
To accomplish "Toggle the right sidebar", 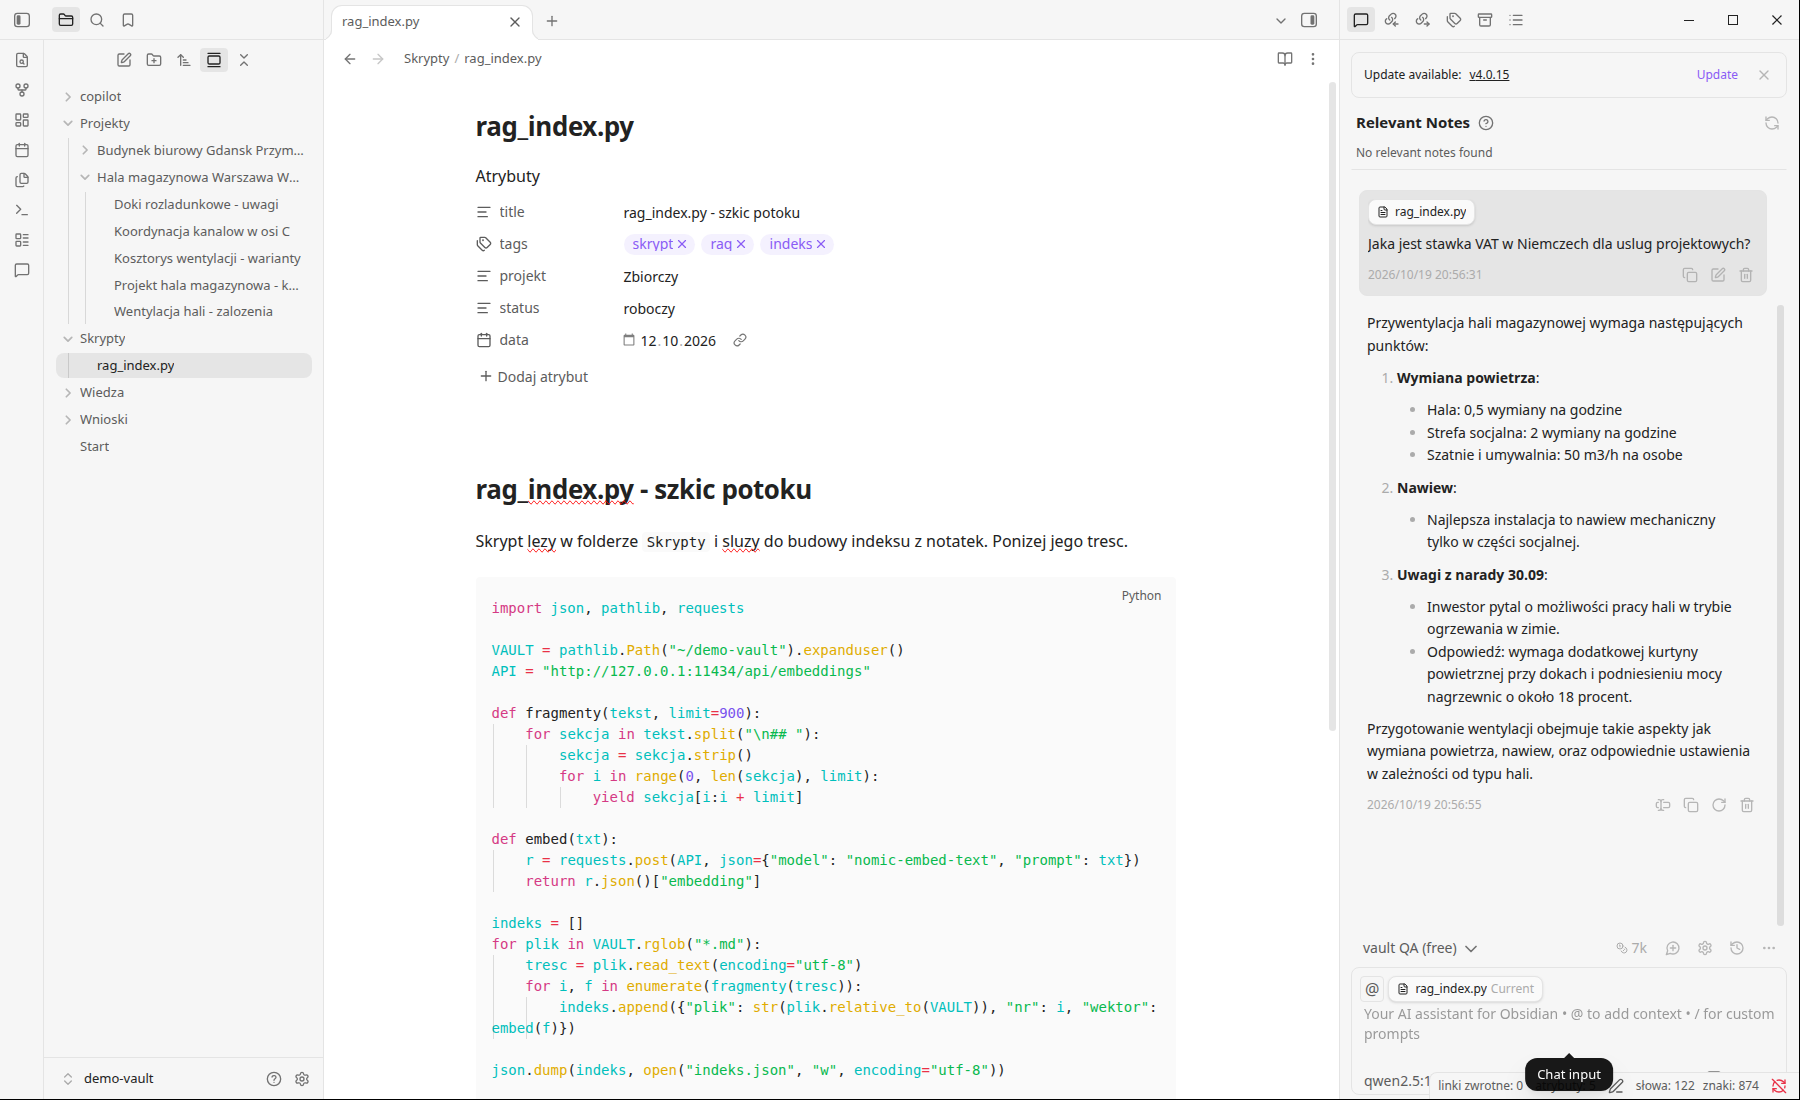I will pos(1309,20).
